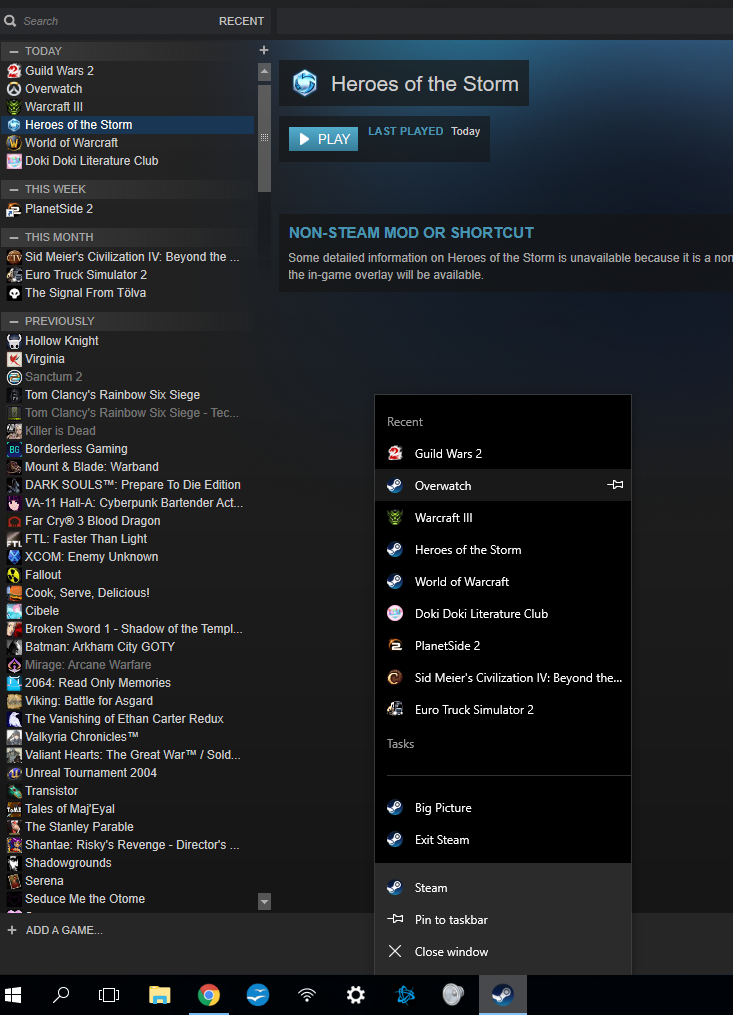The width and height of the screenshot is (733, 1015).
Task: Click the World of Warcraft icon in library
Action: (x=14, y=142)
